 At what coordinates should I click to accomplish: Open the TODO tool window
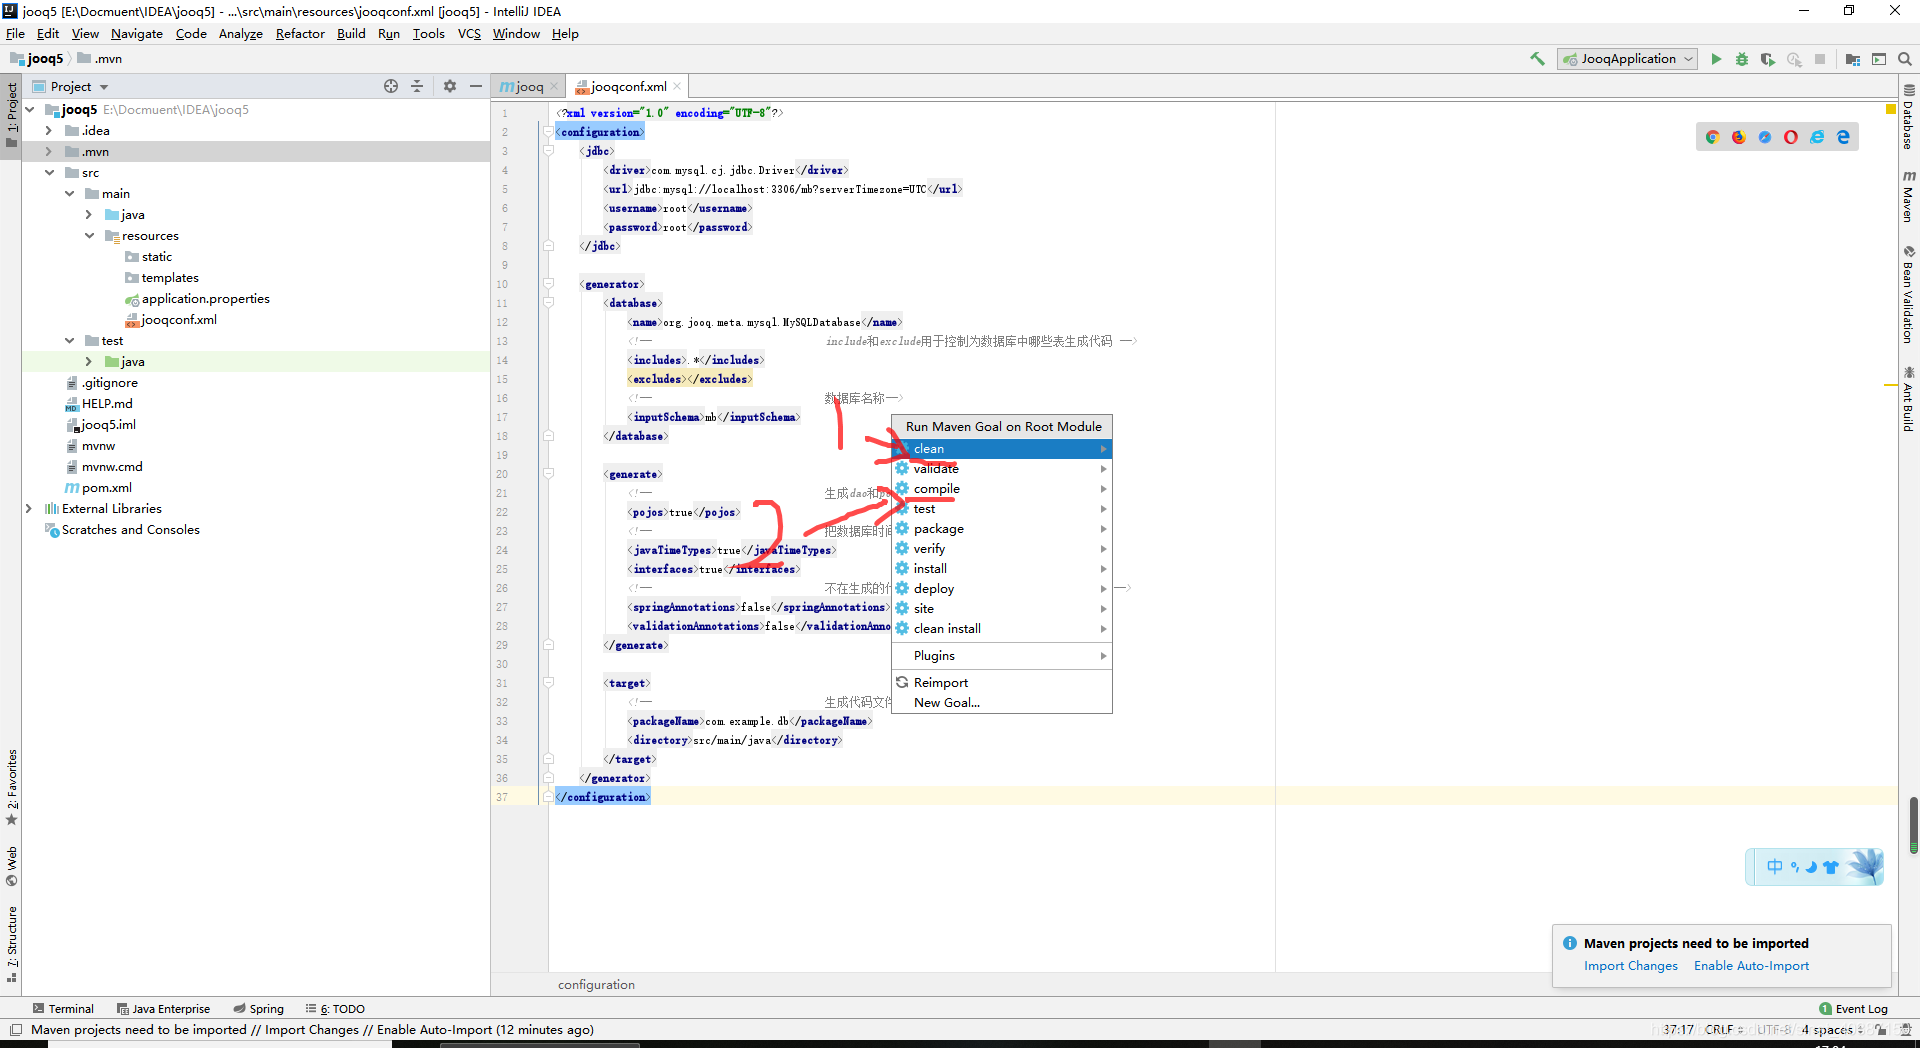click(x=336, y=1009)
